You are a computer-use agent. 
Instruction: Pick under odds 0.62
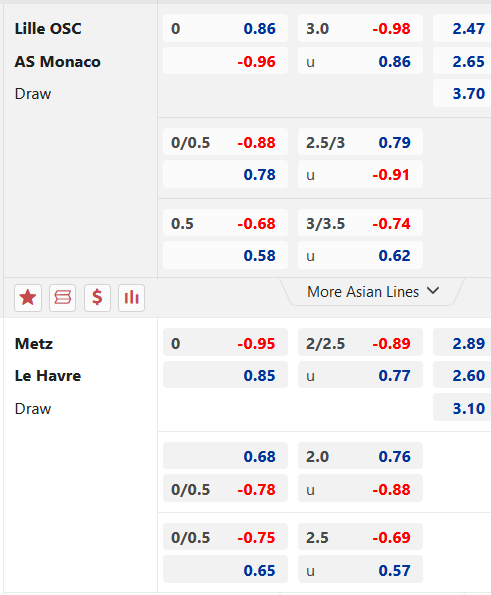[360, 255]
